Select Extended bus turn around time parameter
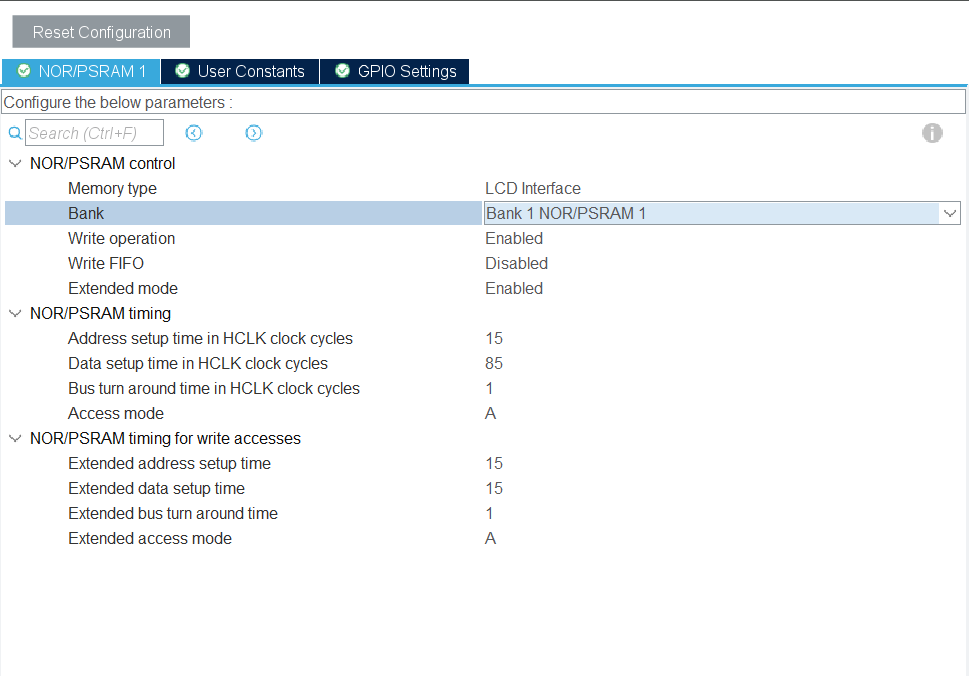The width and height of the screenshot is (969, 676). pos(173,513)
